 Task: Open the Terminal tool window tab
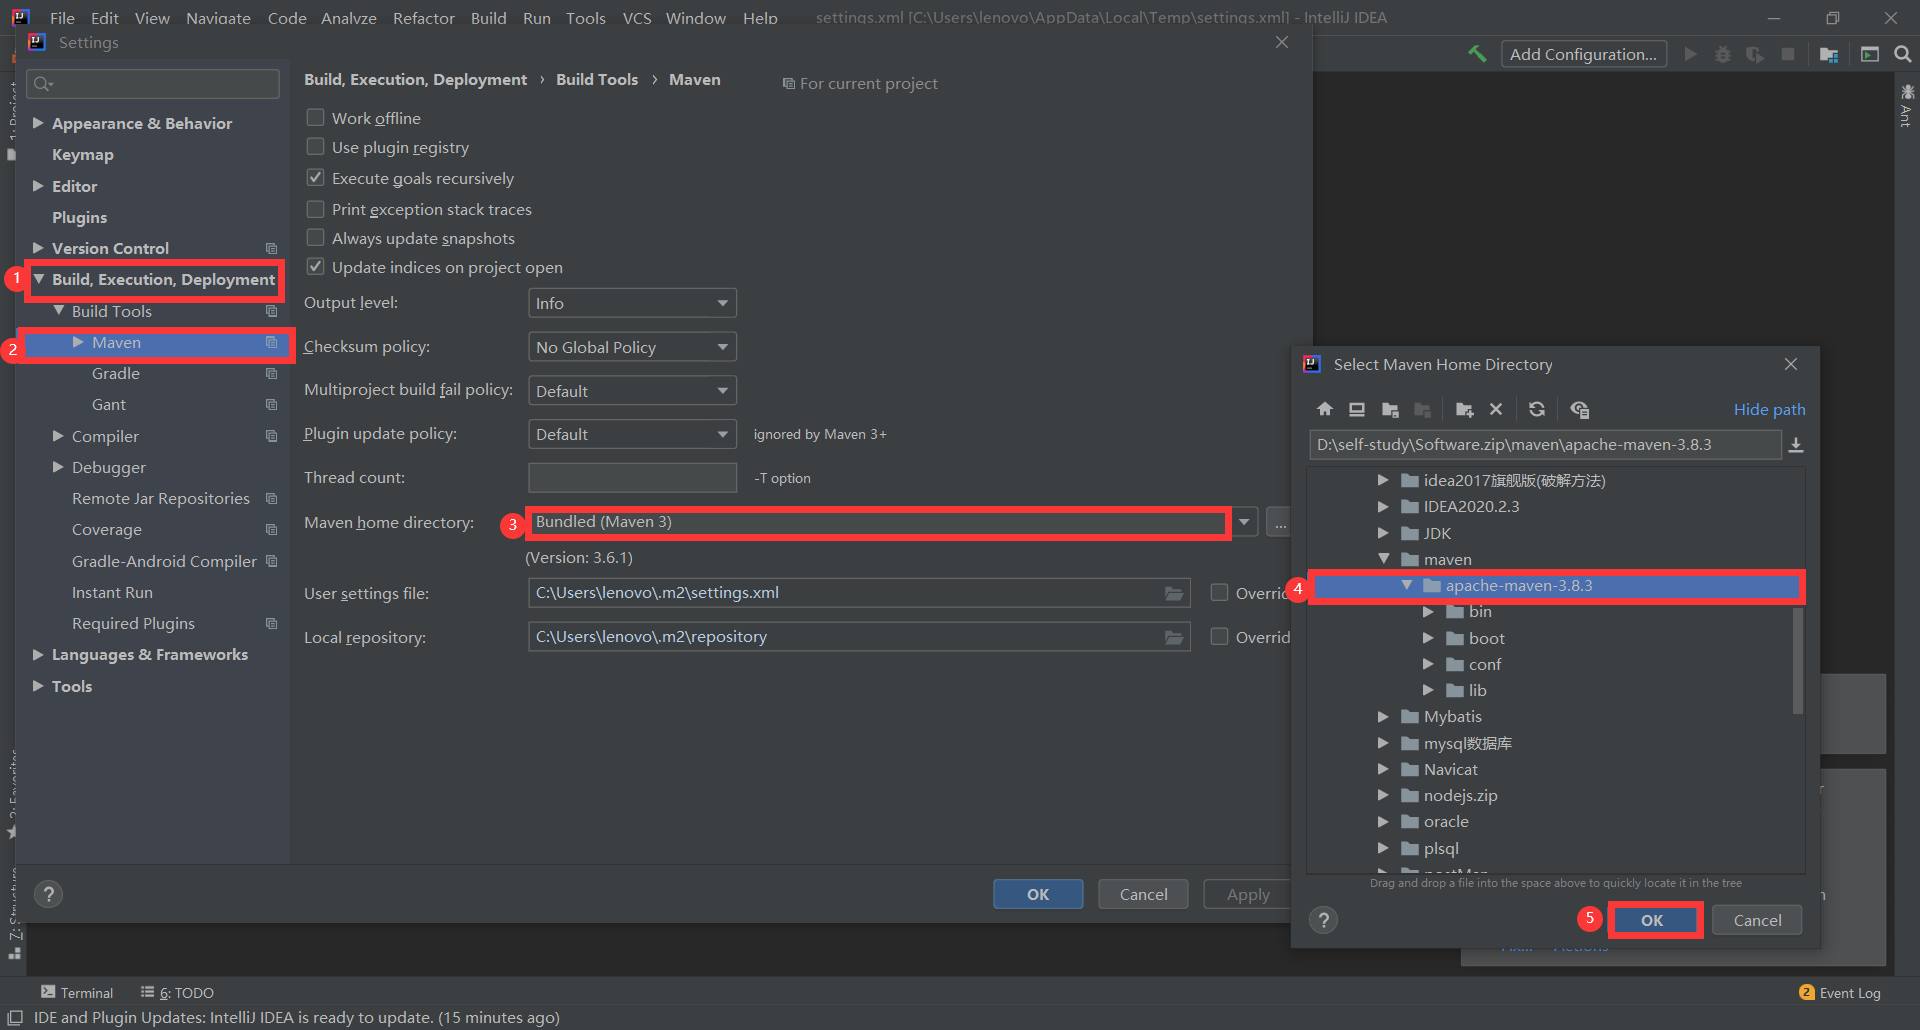pyautogui.click(x=77, y=992)
